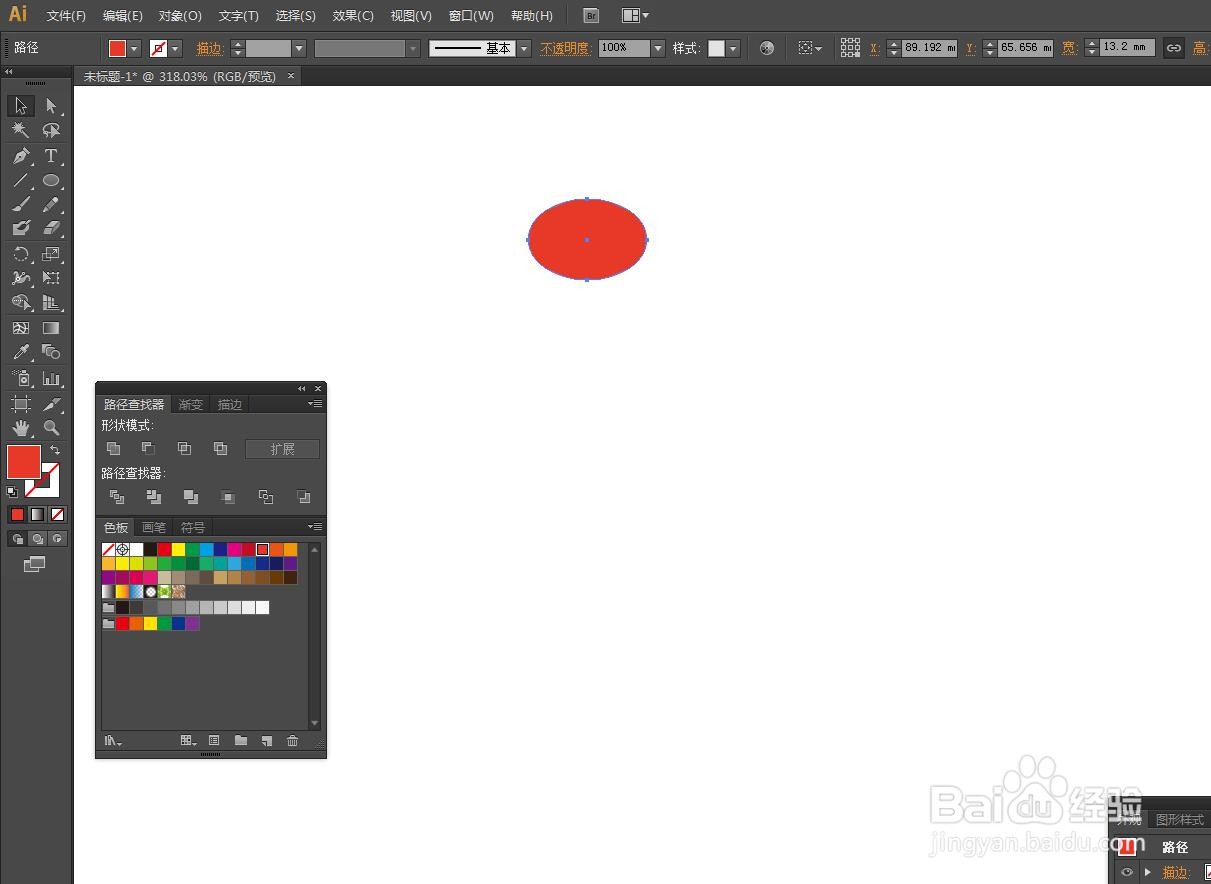Open opacity 100% dropdown arrow

658,48
